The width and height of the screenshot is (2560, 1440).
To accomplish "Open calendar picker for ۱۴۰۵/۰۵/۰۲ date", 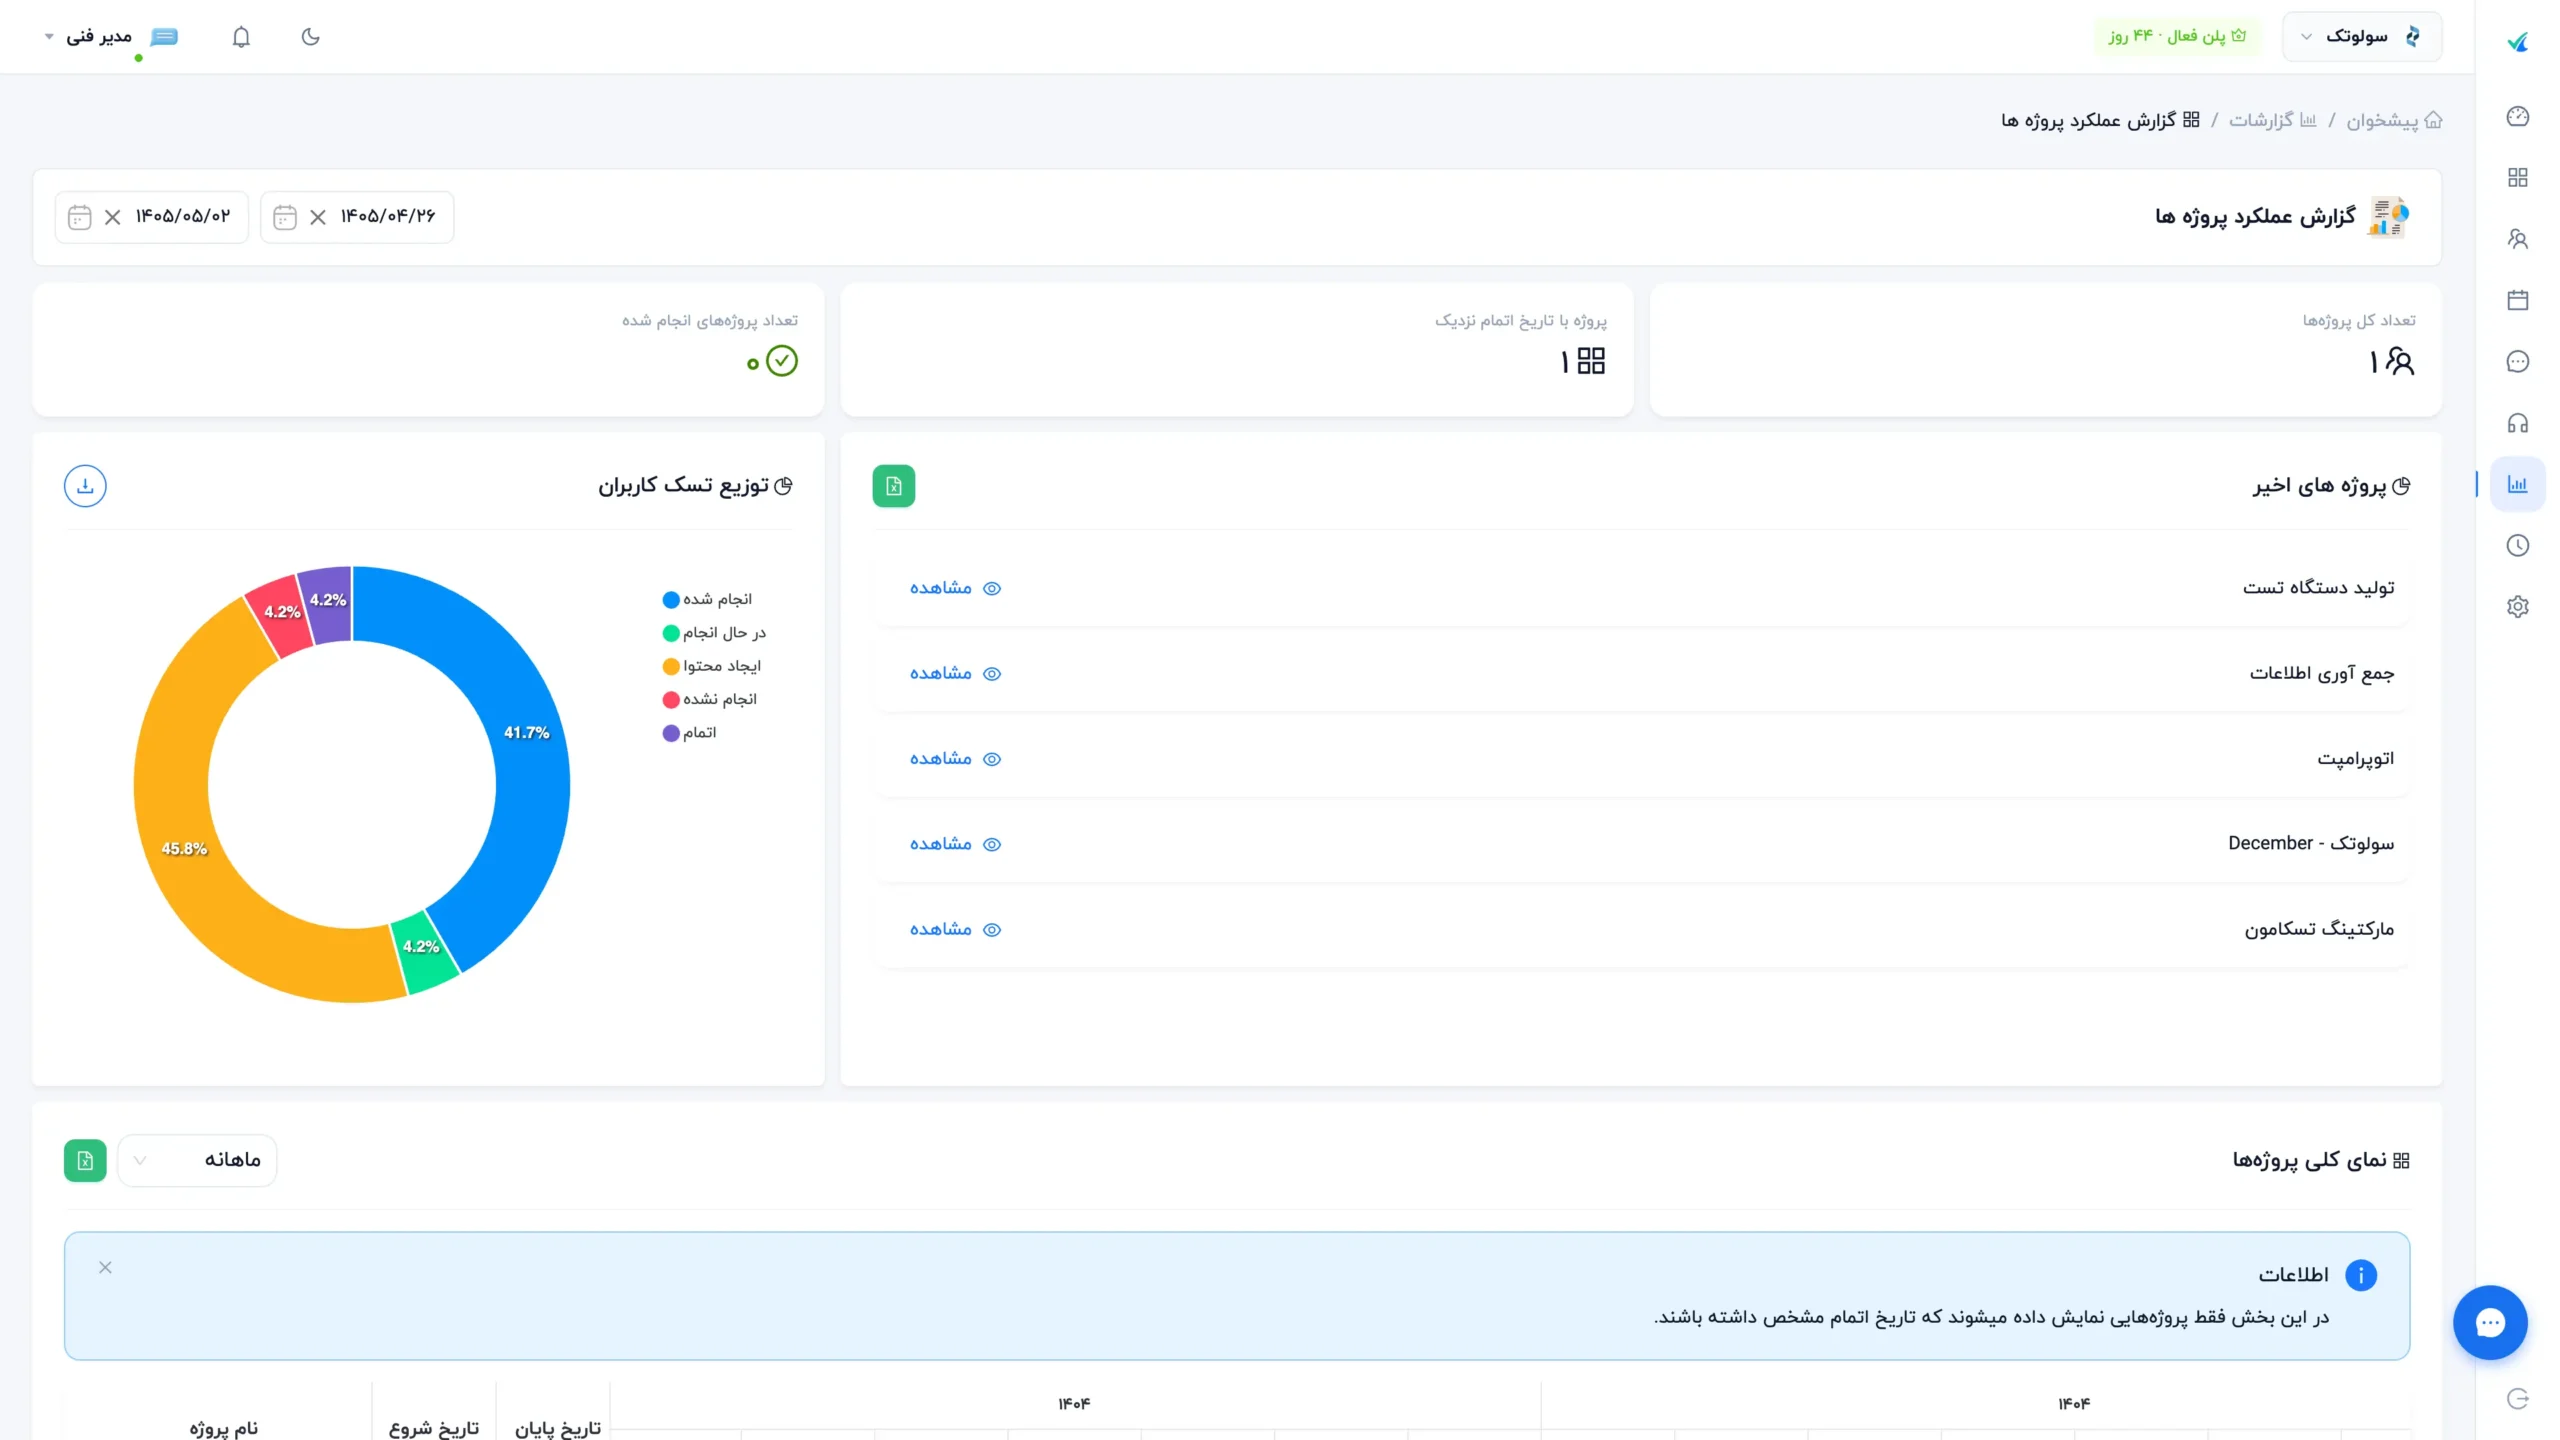I will coord(79,217).
